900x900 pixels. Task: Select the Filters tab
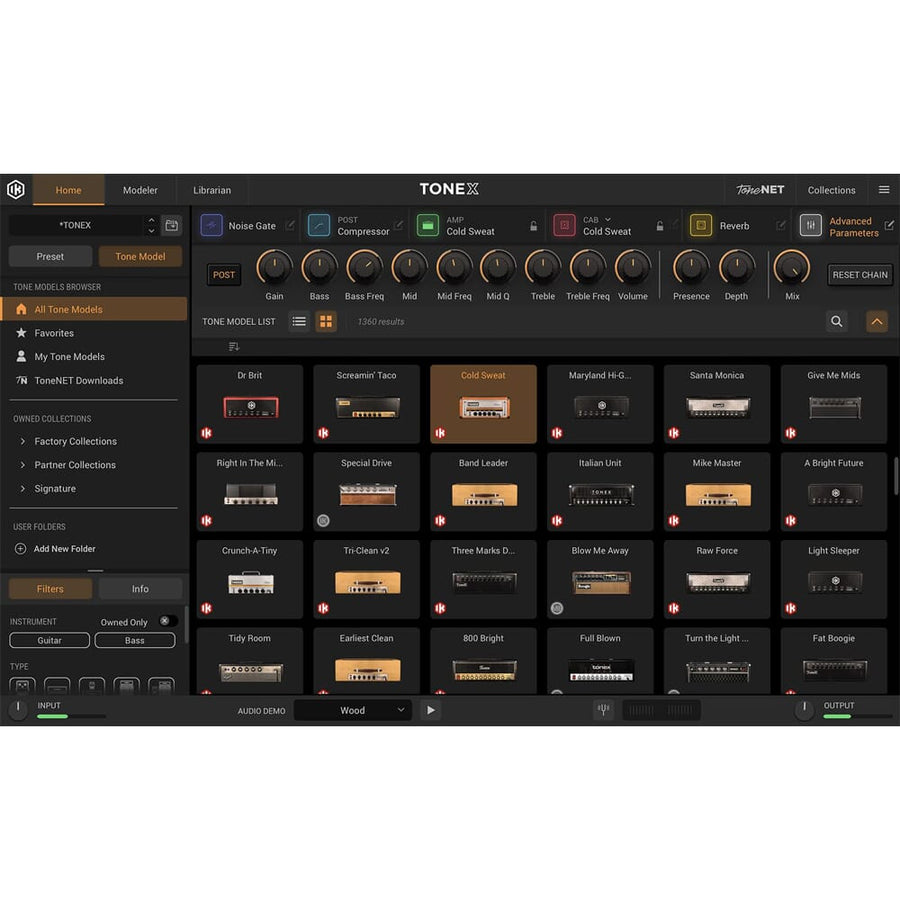point(50,589)
